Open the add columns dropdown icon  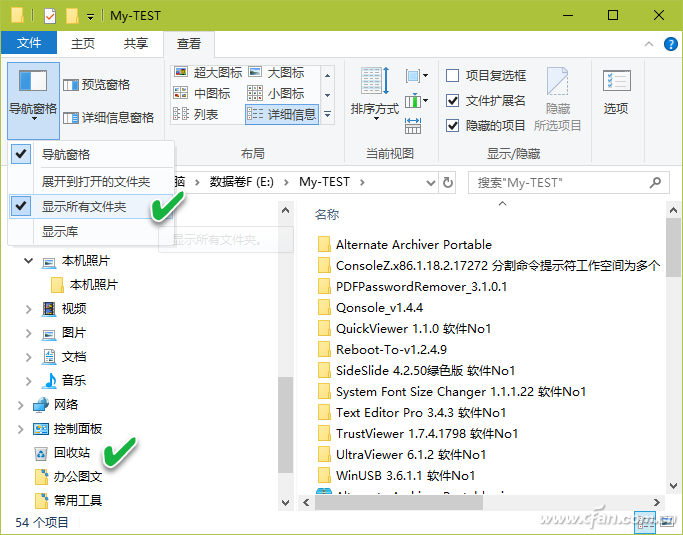point(417,101)
